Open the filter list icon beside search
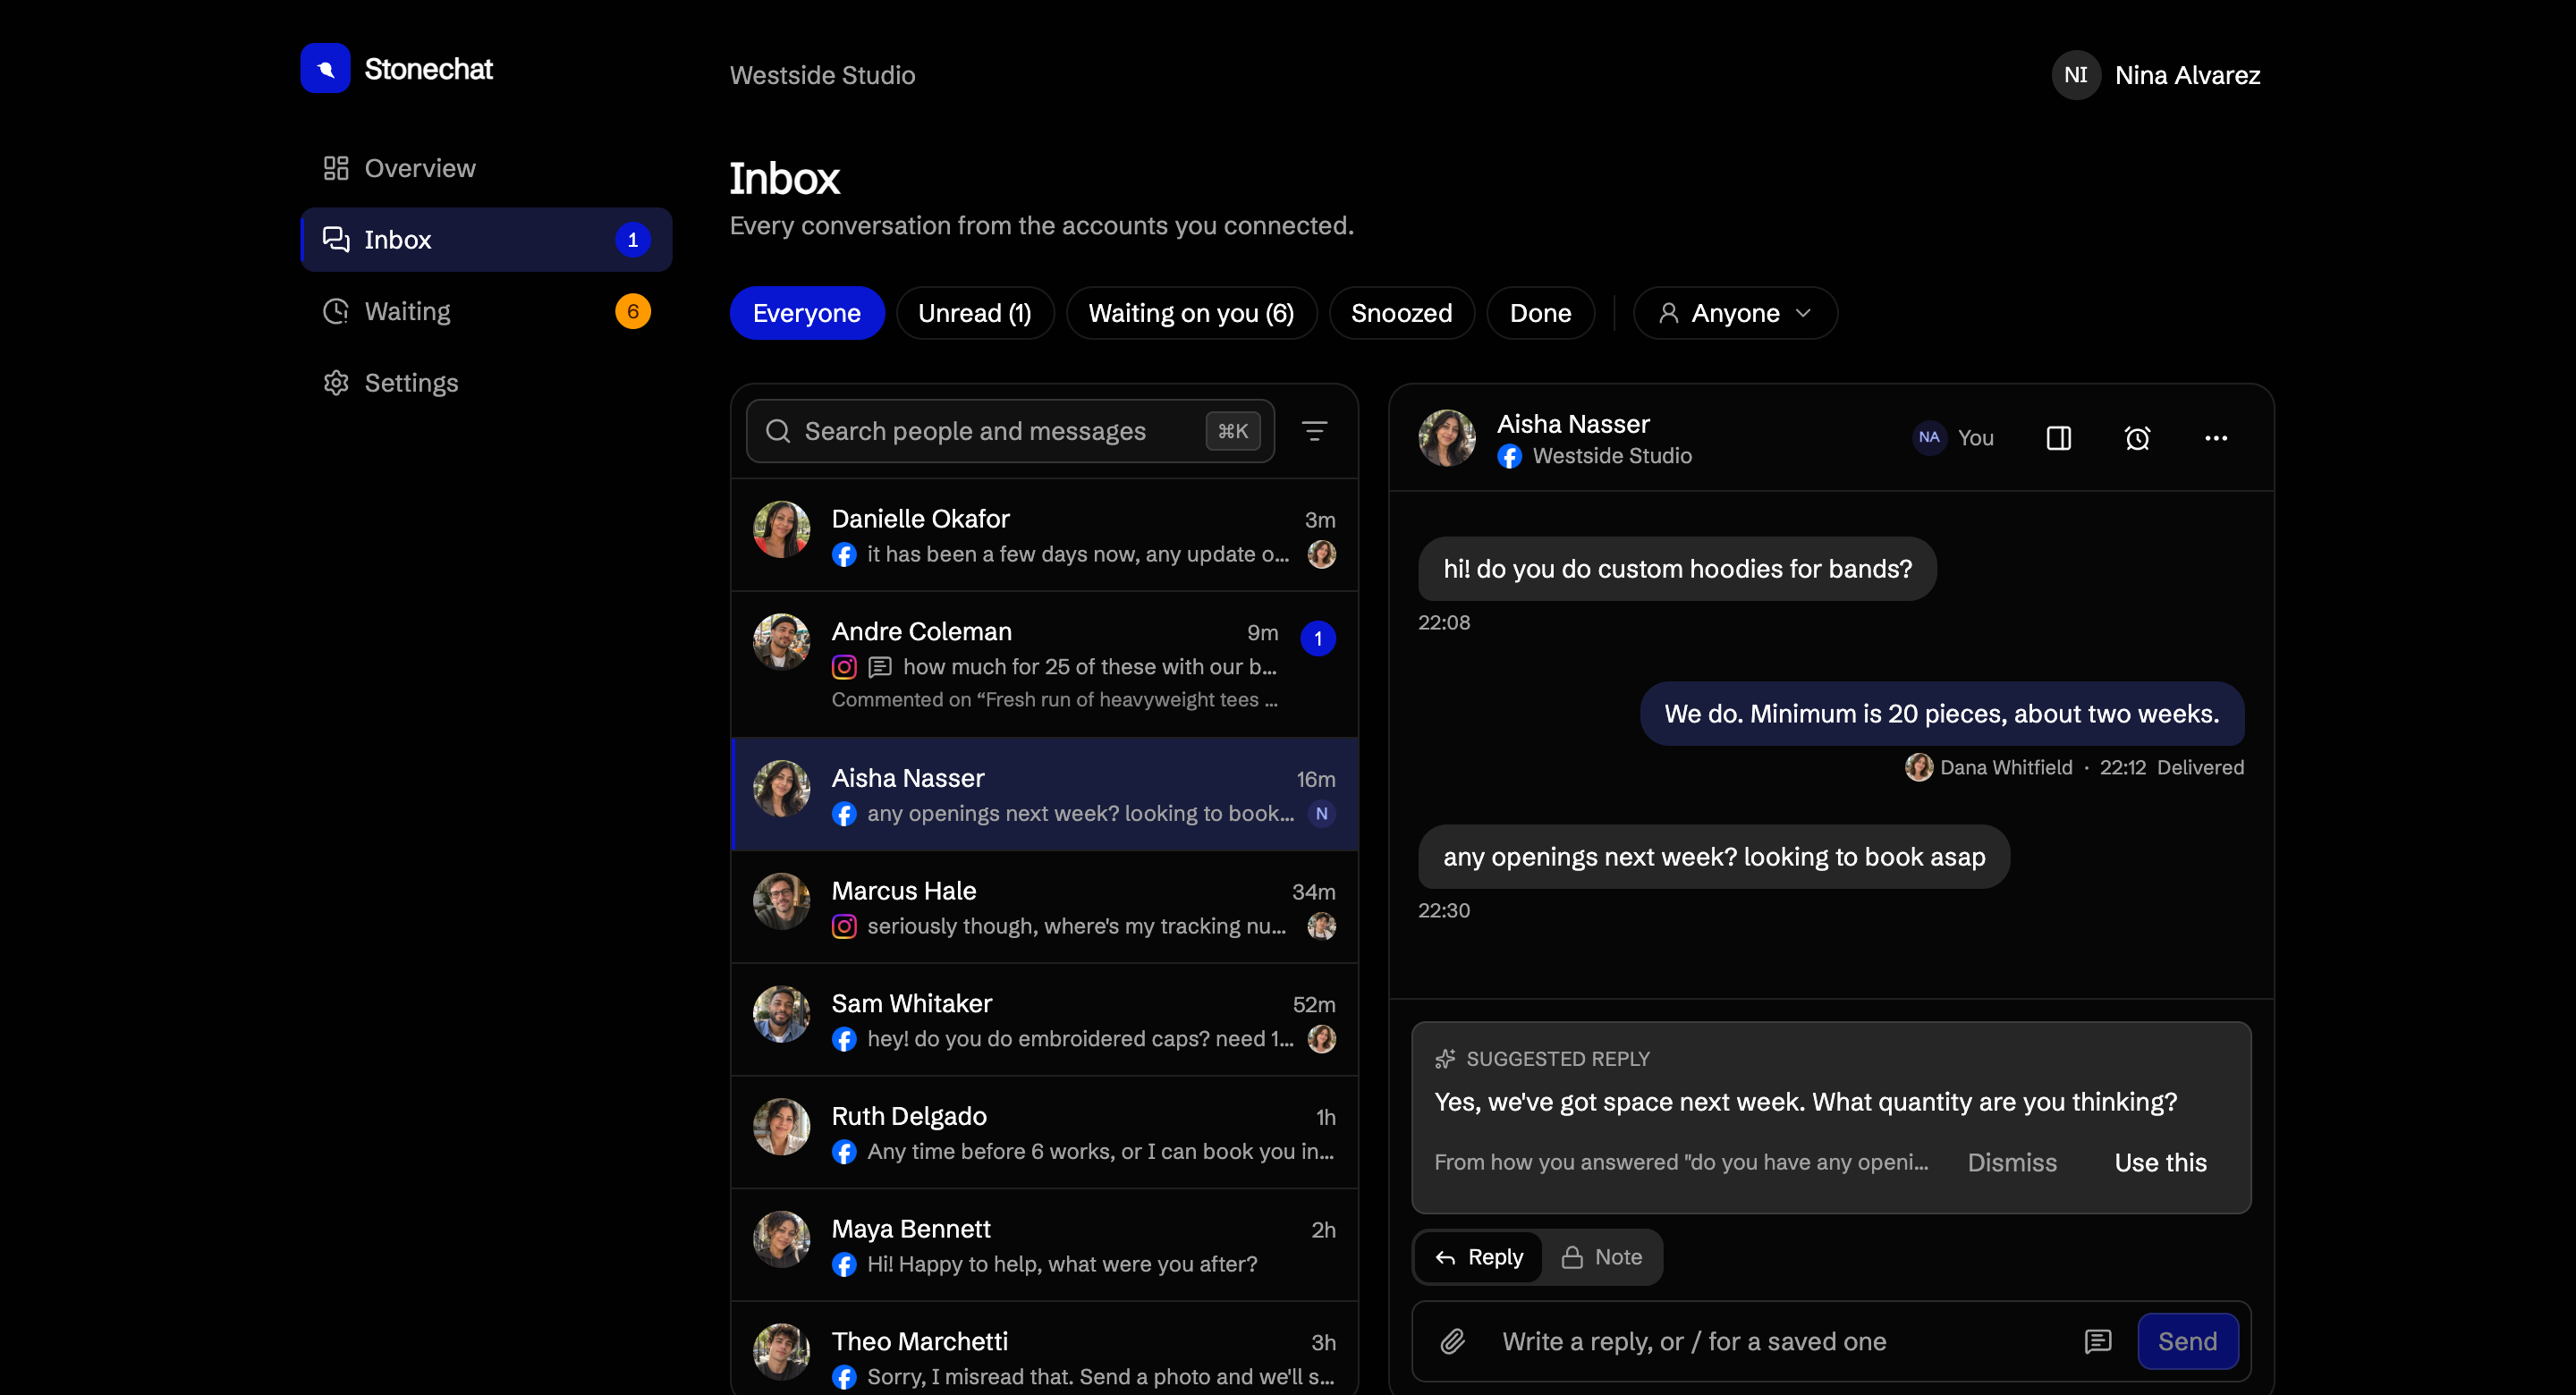Screen dimensions: 2576x1395 [1314, 431]
